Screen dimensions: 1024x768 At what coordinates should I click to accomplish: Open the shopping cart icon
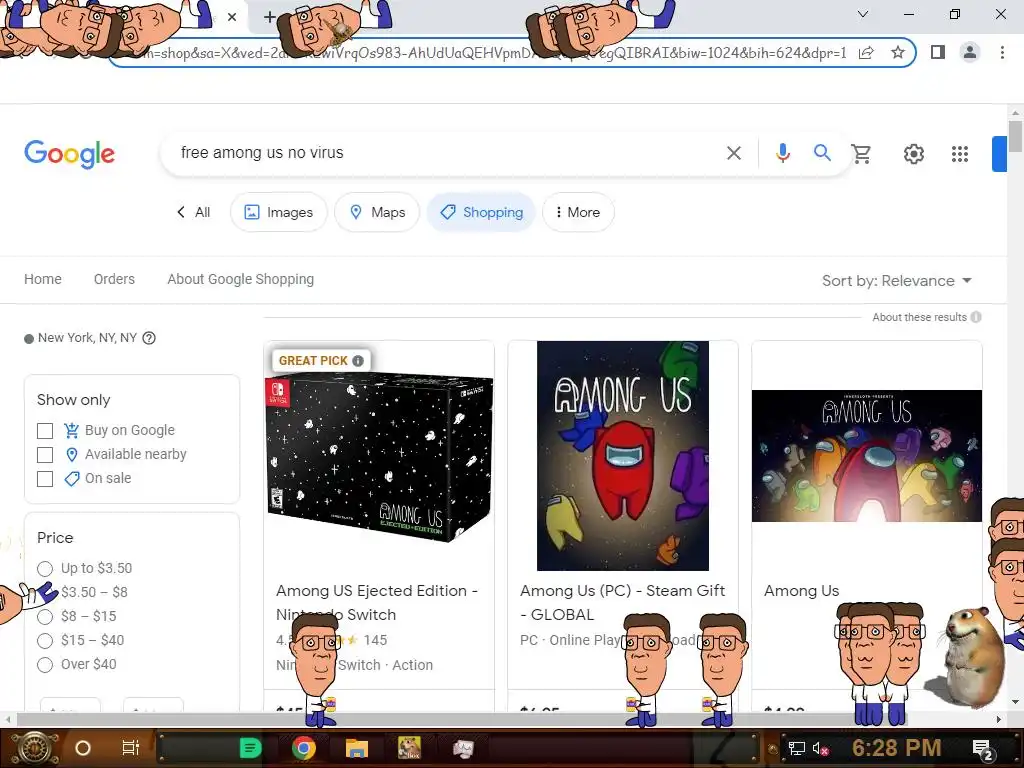click(x=861, y=153)
